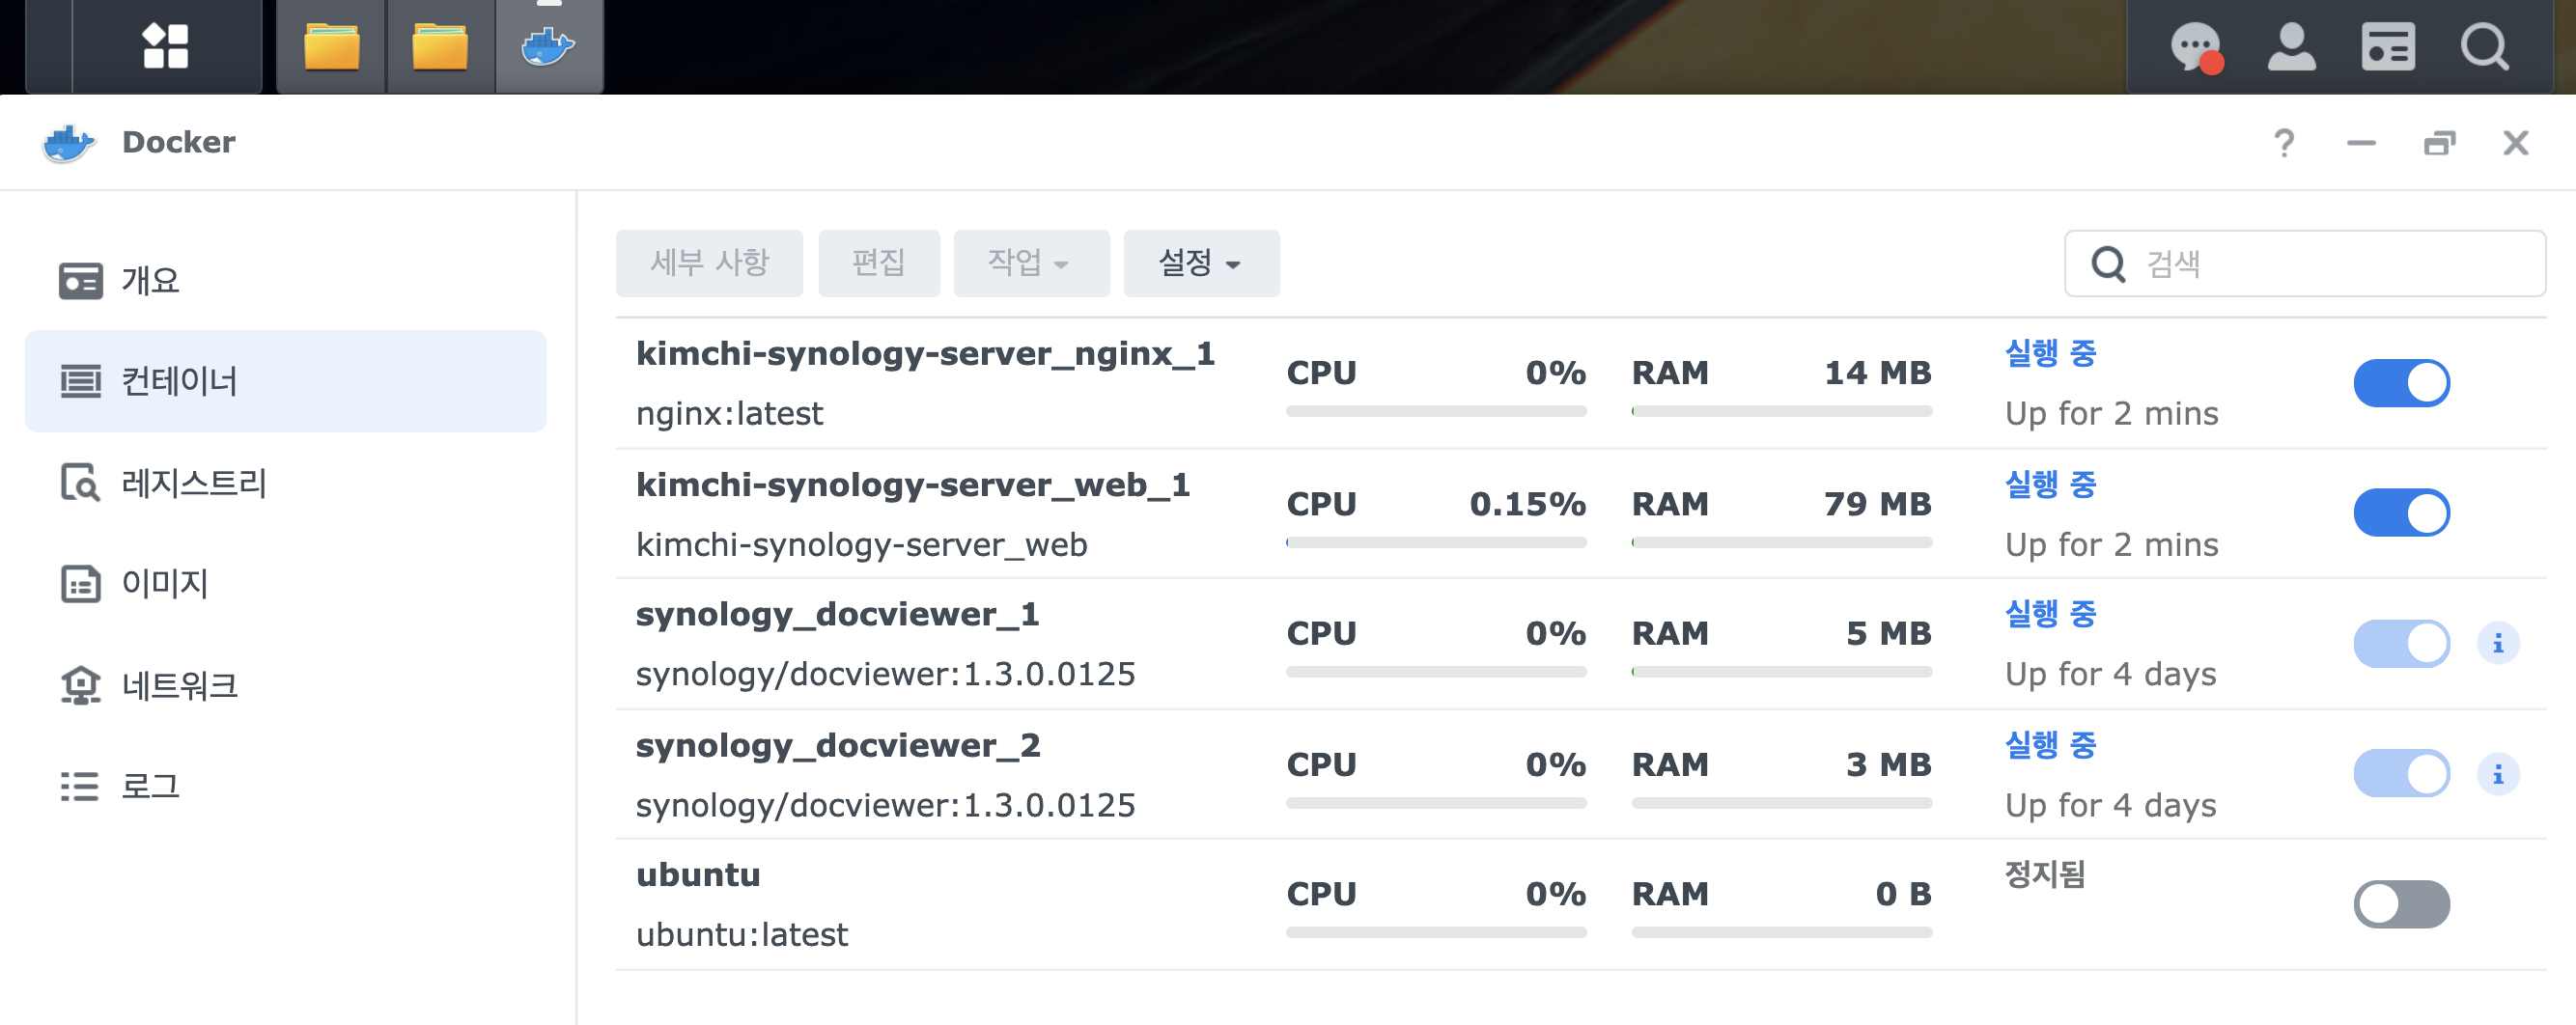
Task: Click the 편집 edit button
Action: coord(878,263)
